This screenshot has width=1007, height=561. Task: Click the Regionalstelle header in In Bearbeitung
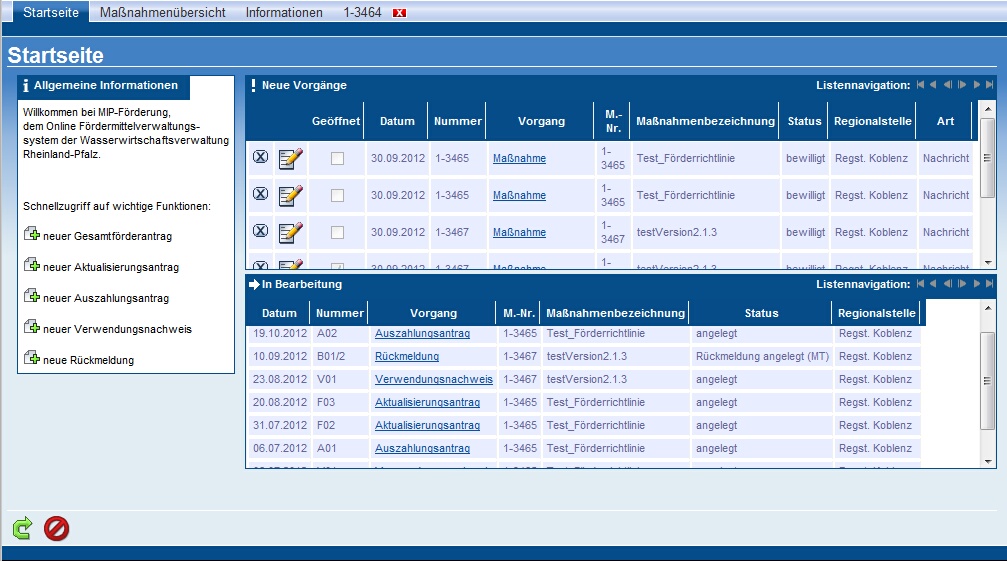pos(877,313)
